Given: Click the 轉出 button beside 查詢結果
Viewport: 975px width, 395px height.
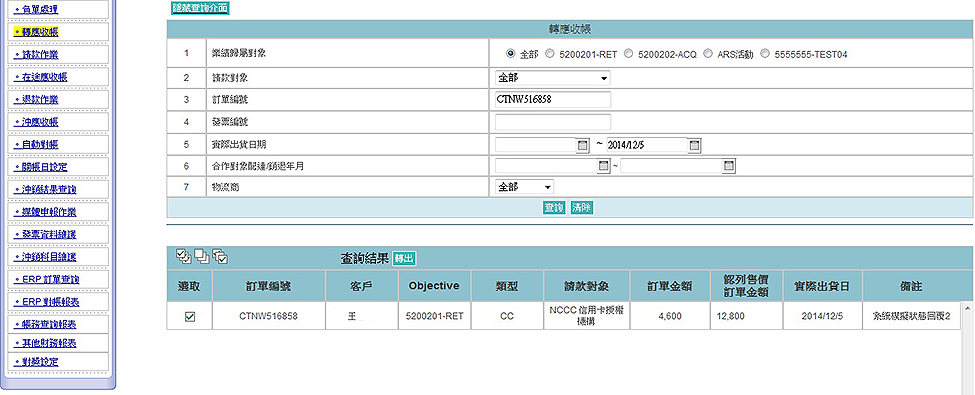Looking at the screenshot, I should [x=404, y=258].
